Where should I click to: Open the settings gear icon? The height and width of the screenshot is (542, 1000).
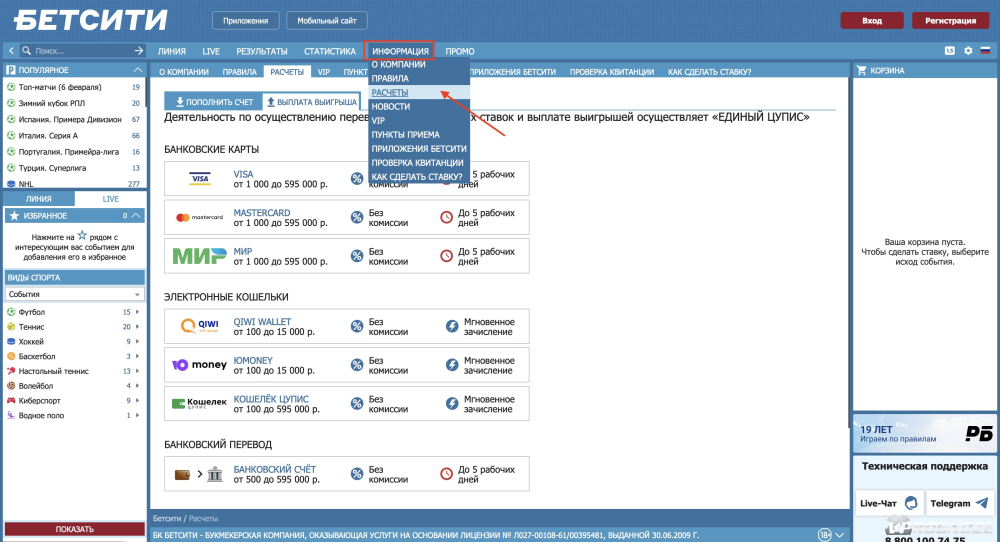coord(968,50)
